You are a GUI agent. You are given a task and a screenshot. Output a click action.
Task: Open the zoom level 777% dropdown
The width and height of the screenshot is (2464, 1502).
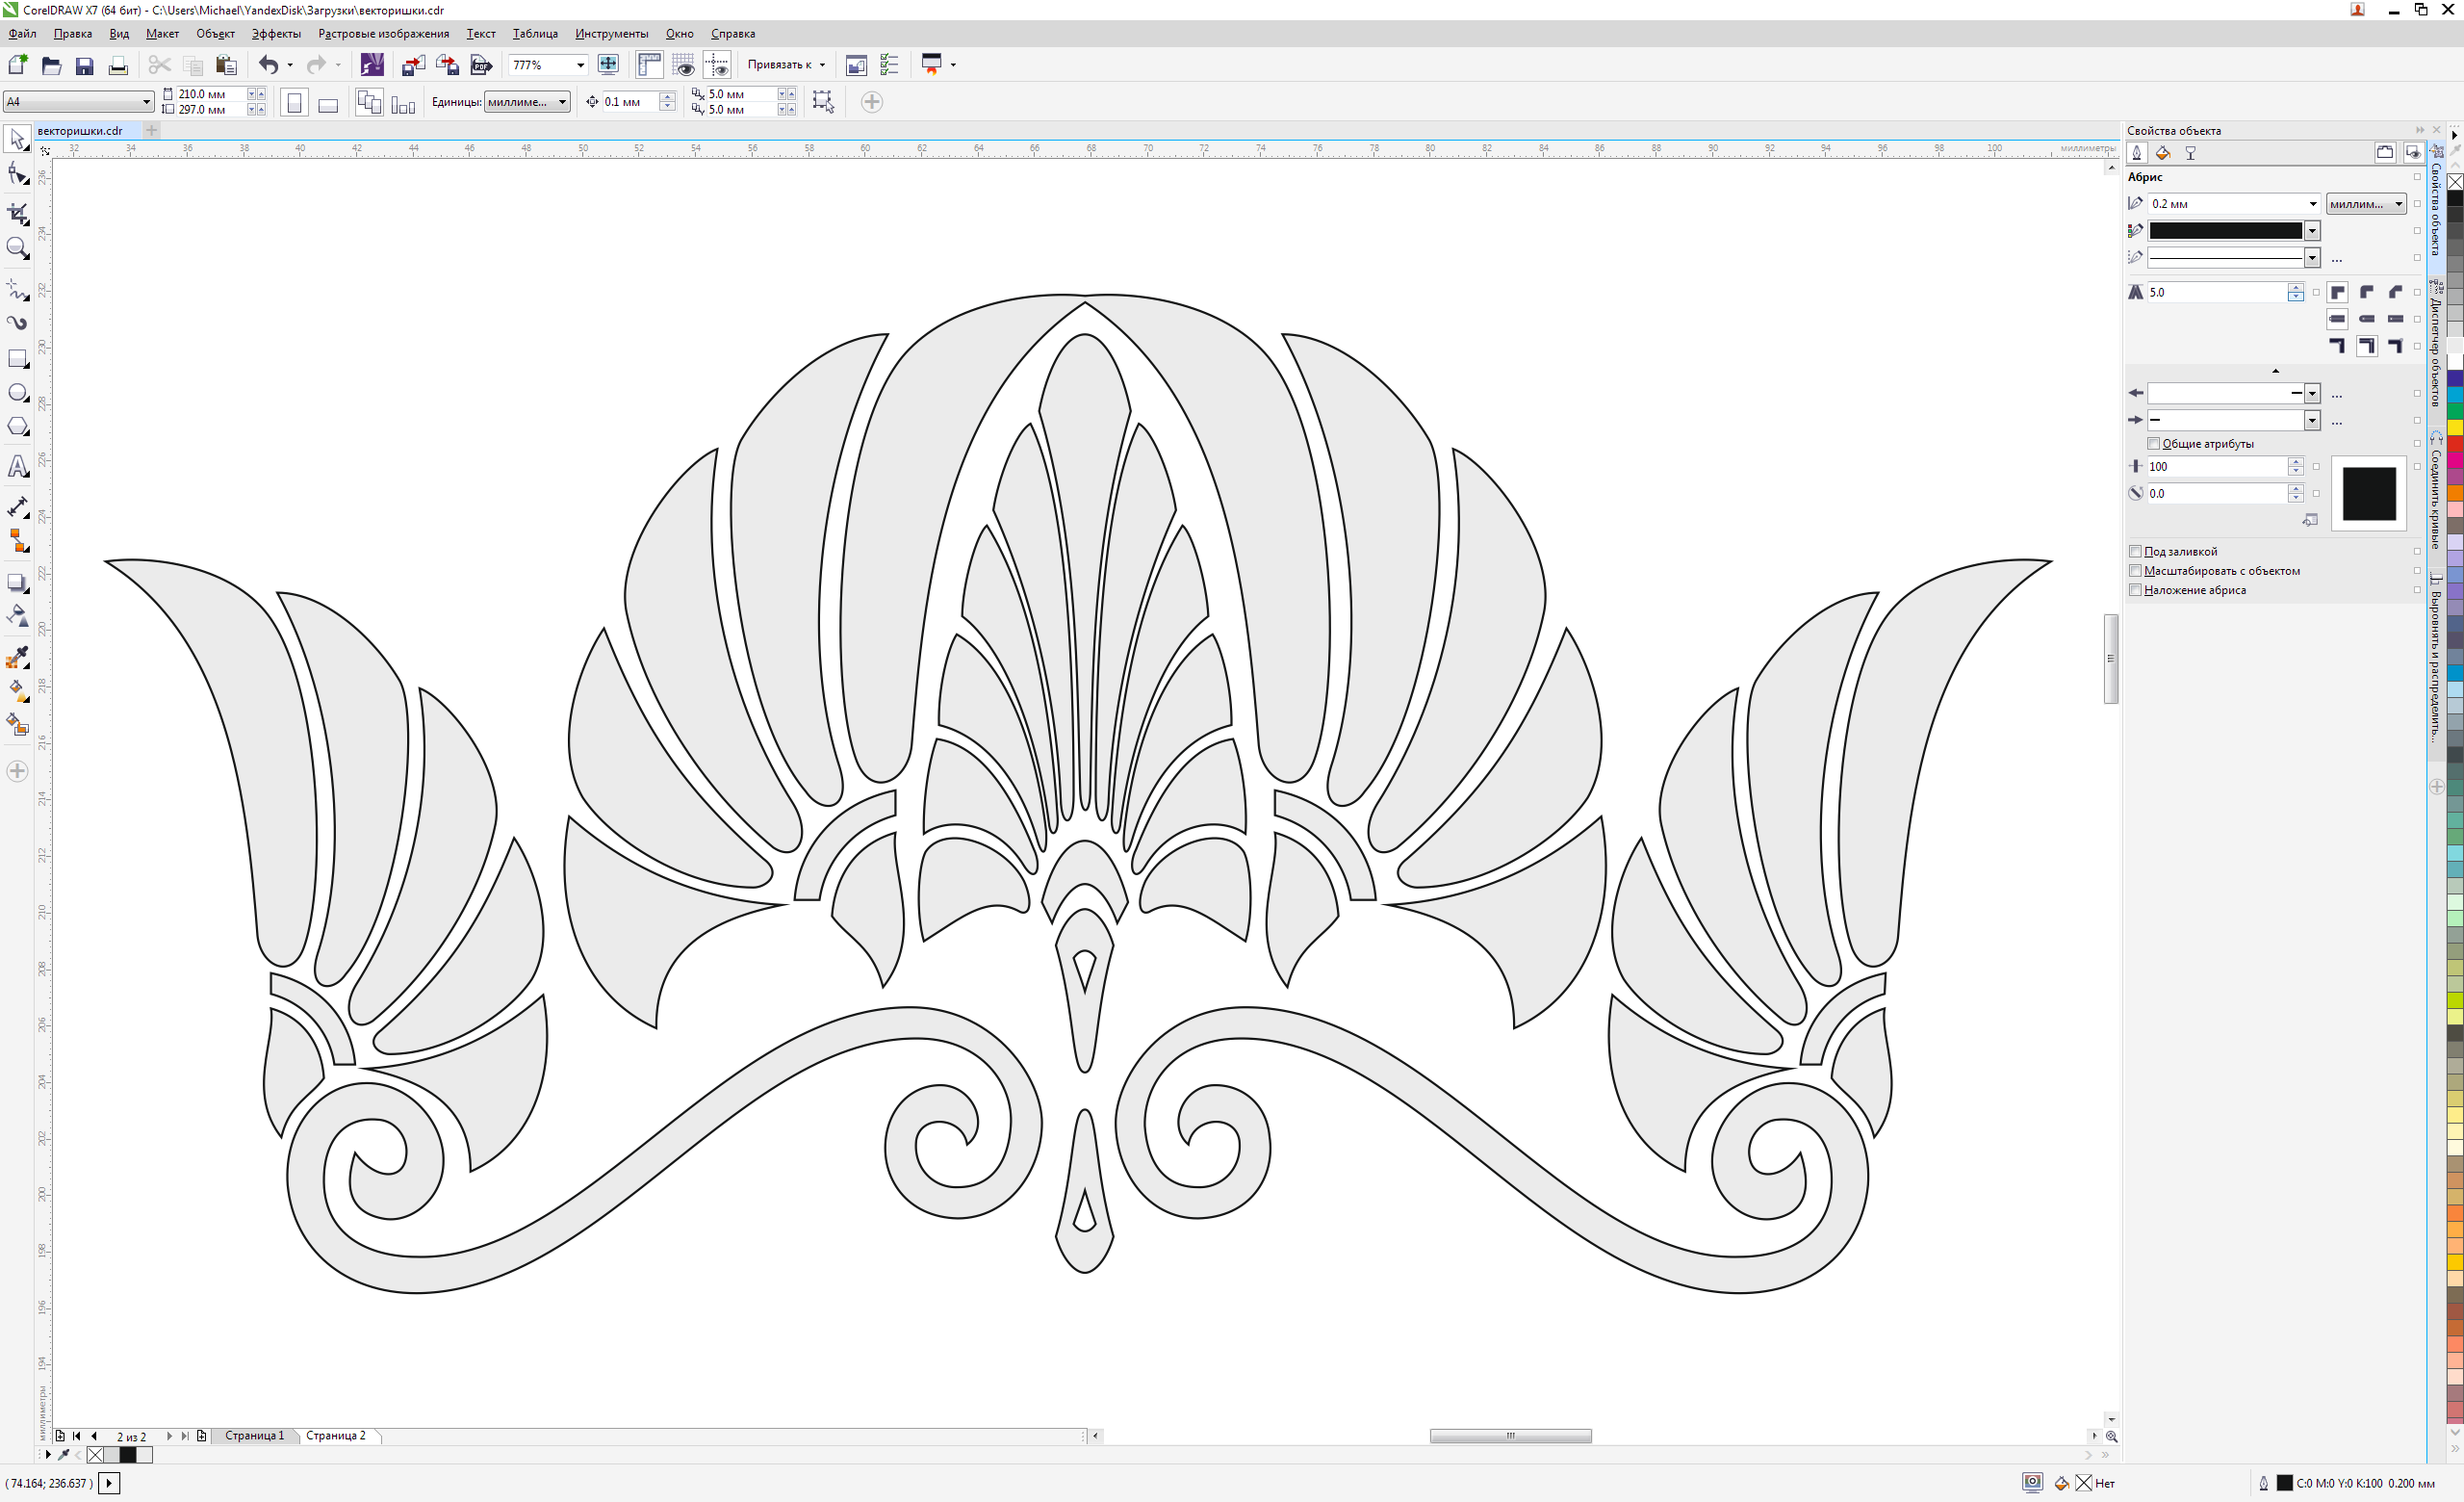click(580, 65)
